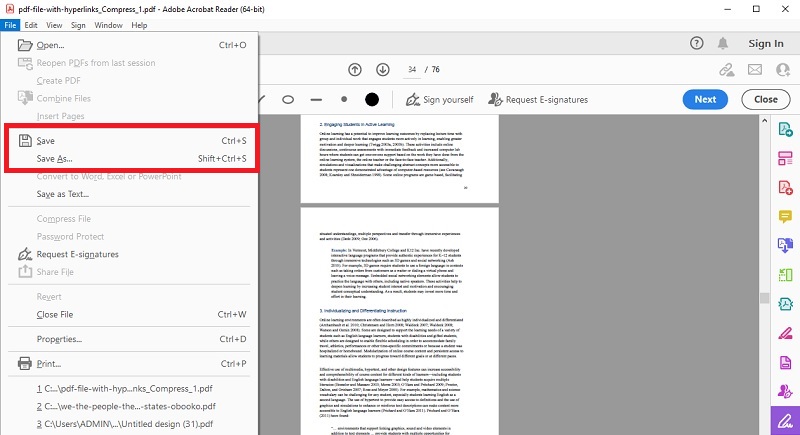The width and height of the screenshot is (800, 435).
Task: Open the Organize Pages tool in sidebar
Action: (785, 275)
